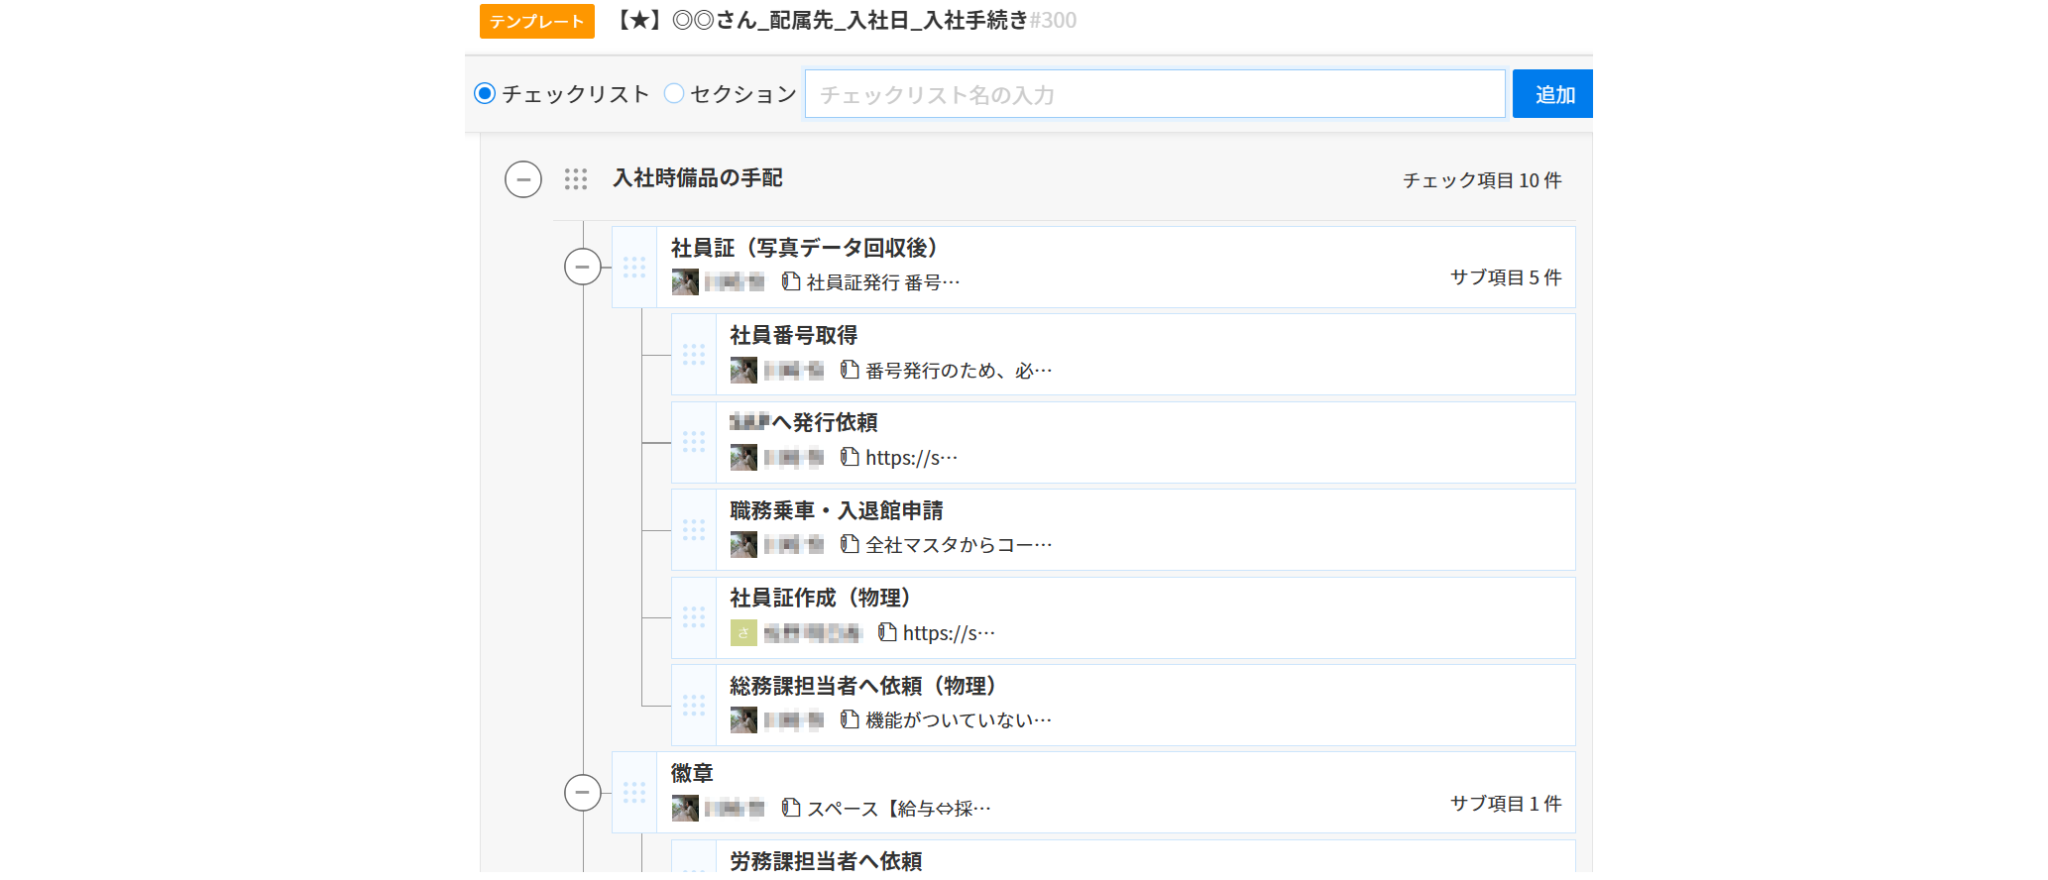Click drag handle beside 徽章 item
2048x880 pixels.
coord(634,793)
